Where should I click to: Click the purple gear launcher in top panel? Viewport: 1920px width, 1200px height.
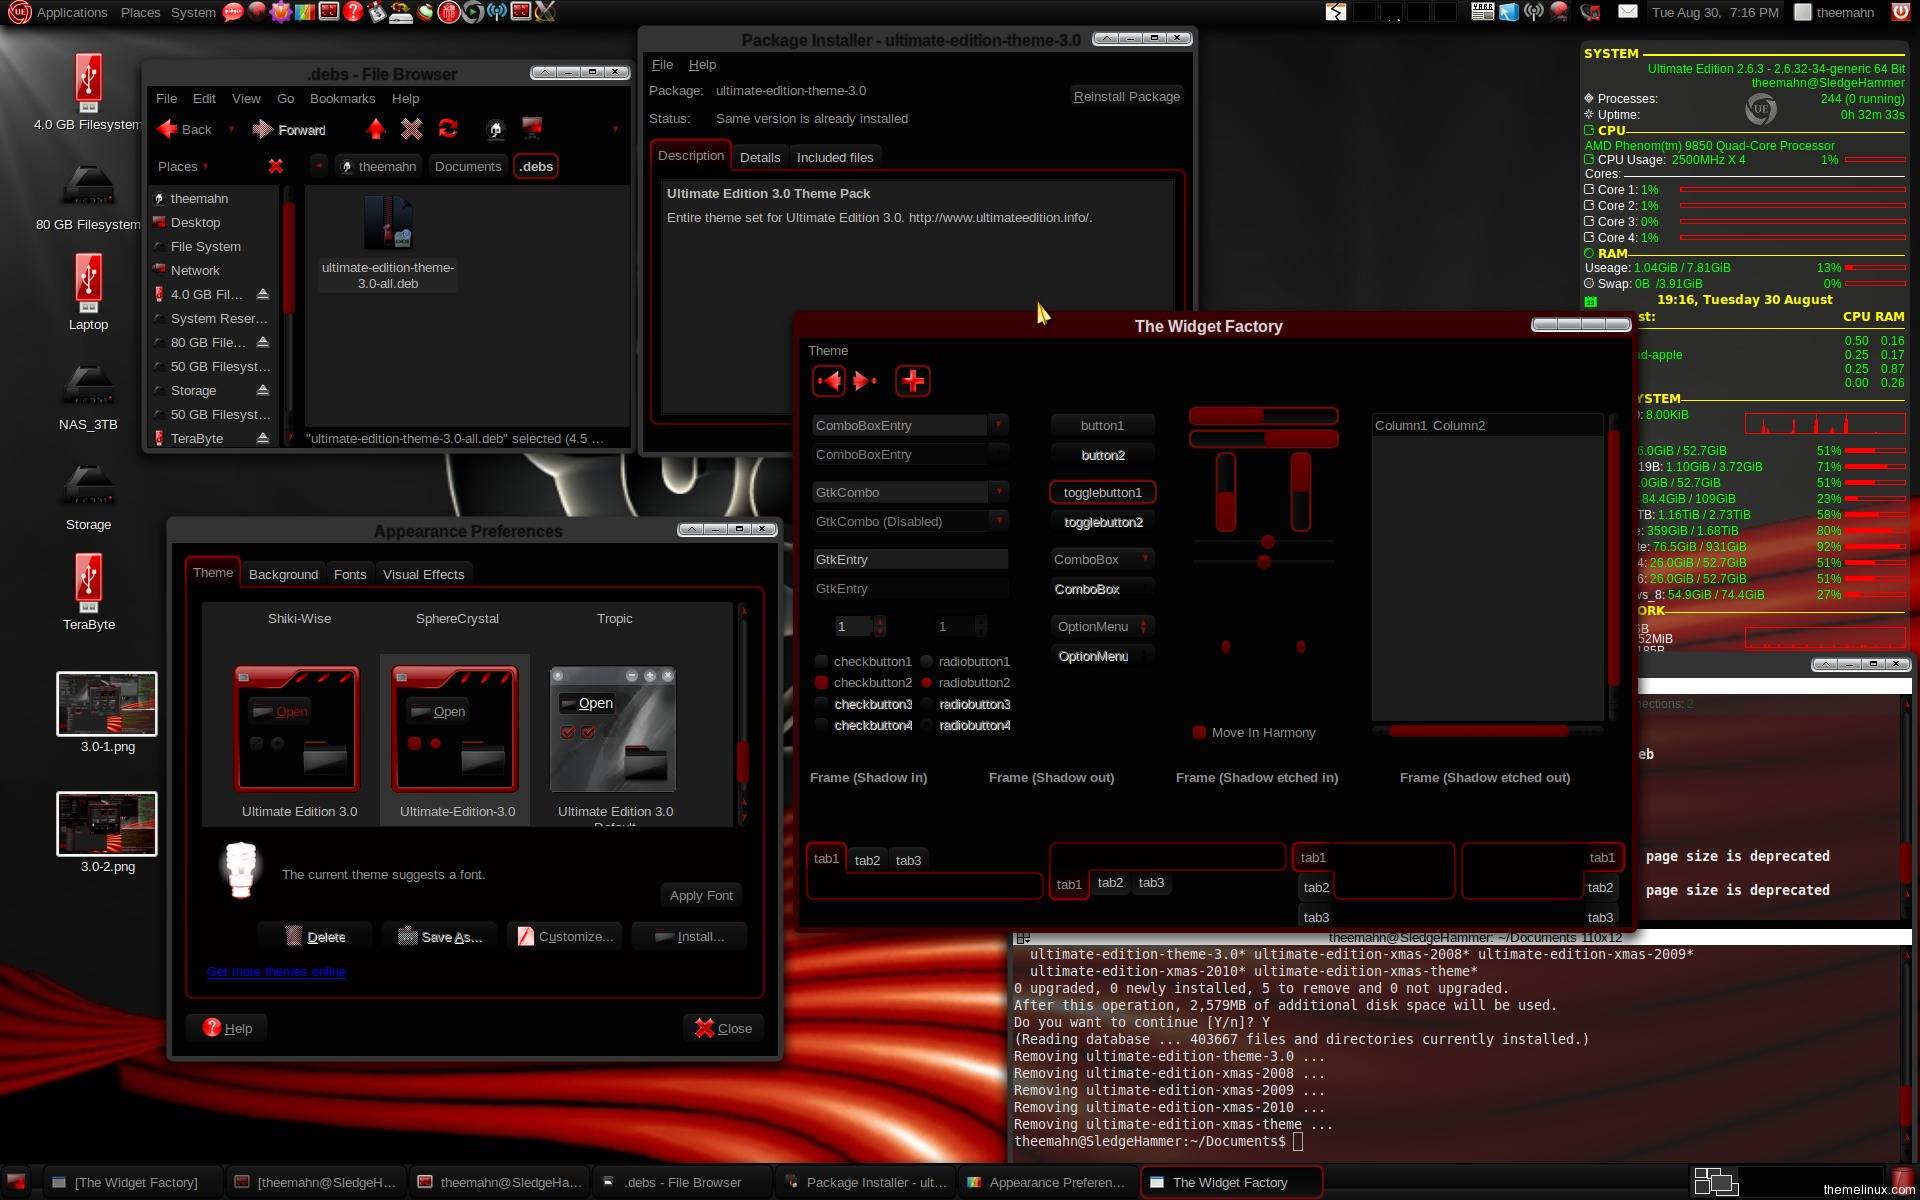pyautogui.click(x=281, y=12)
